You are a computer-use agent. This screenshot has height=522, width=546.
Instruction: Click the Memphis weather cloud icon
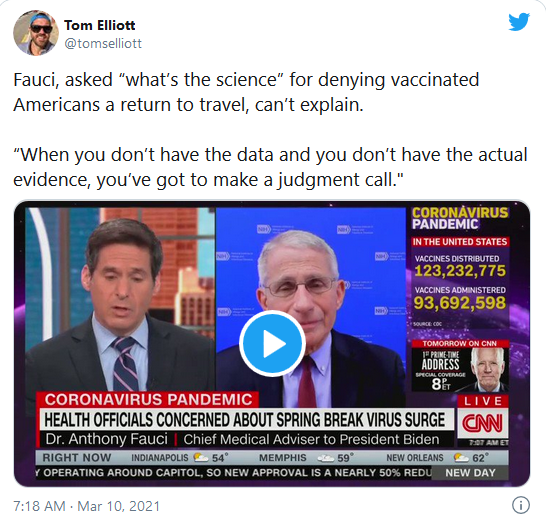(x=326, y=458)
